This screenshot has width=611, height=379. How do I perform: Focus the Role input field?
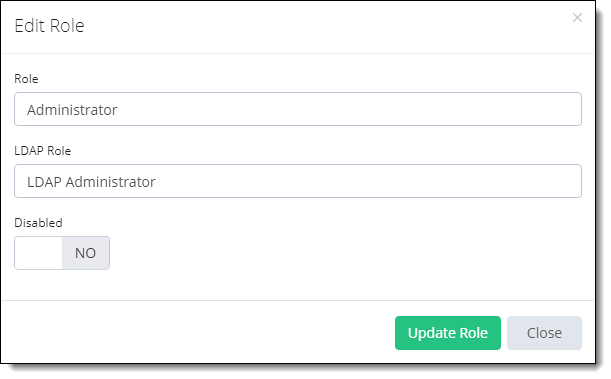click(298, 109)
